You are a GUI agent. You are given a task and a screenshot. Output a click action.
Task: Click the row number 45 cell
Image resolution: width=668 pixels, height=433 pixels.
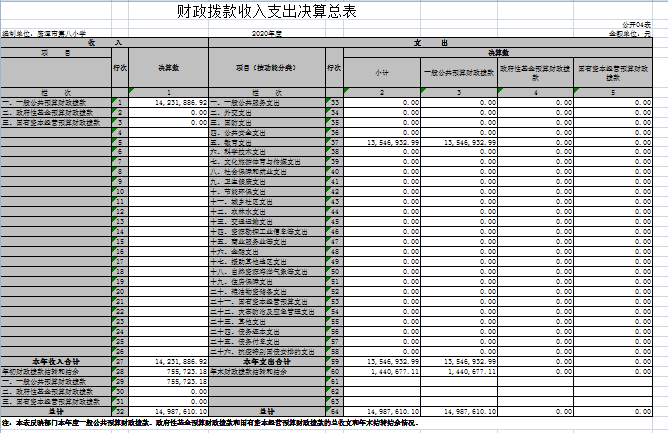click(334, 222)
